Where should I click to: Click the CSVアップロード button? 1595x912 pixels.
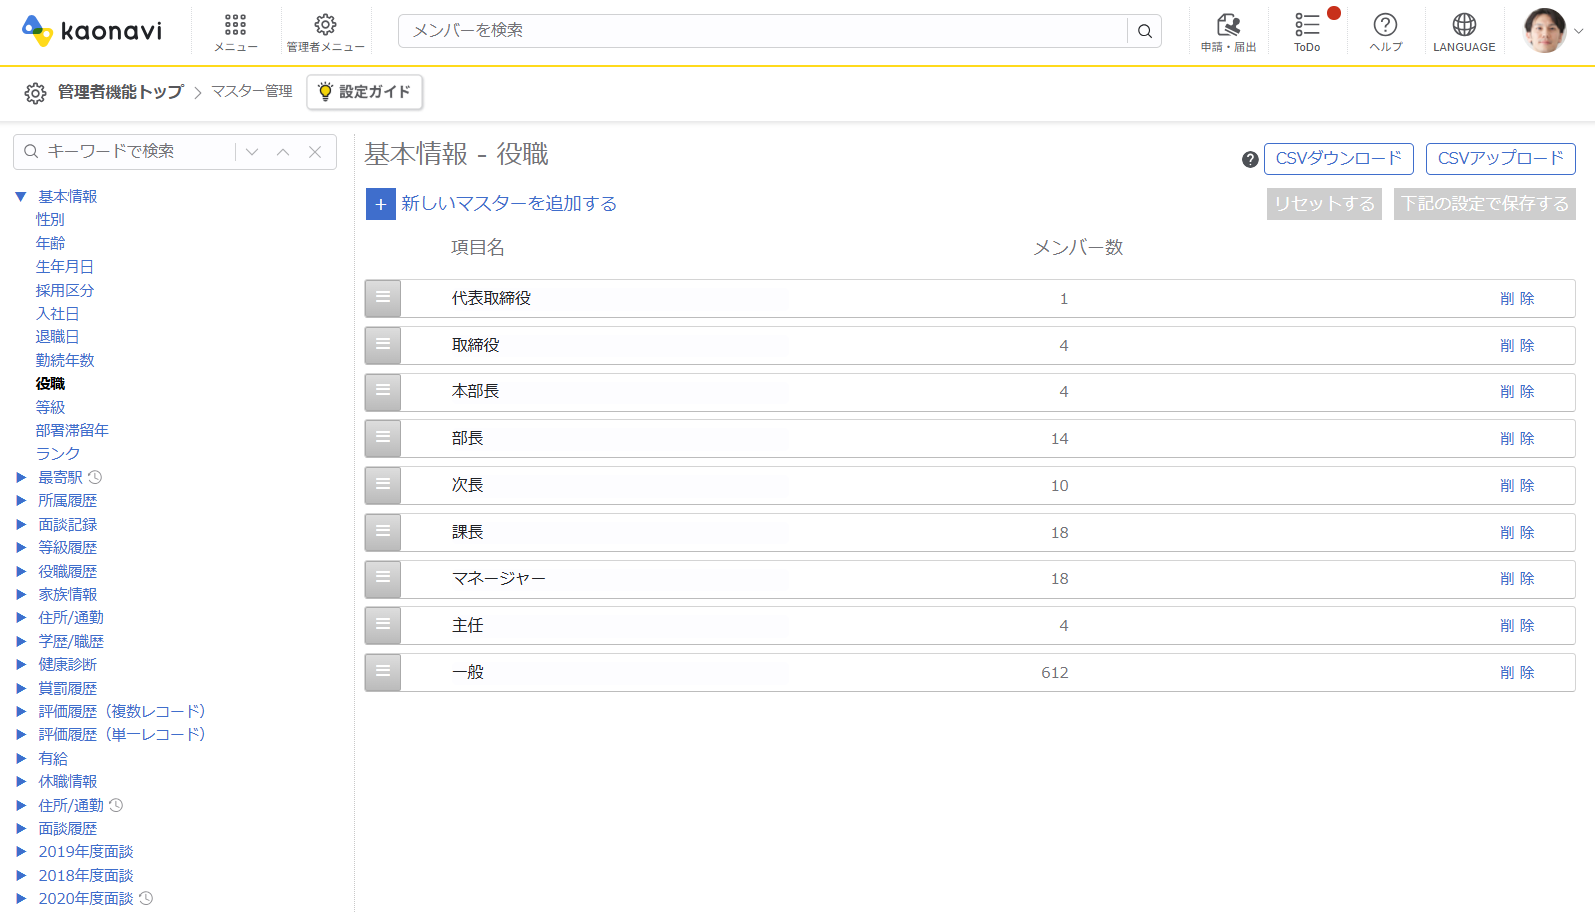pyautogui.click(x=1501, y=159)
